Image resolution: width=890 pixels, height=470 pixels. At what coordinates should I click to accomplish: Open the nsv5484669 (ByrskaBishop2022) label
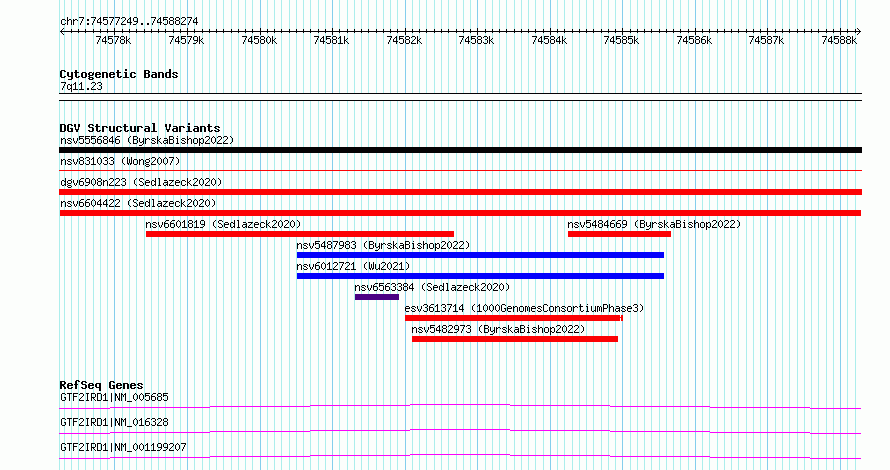[654, 224]
